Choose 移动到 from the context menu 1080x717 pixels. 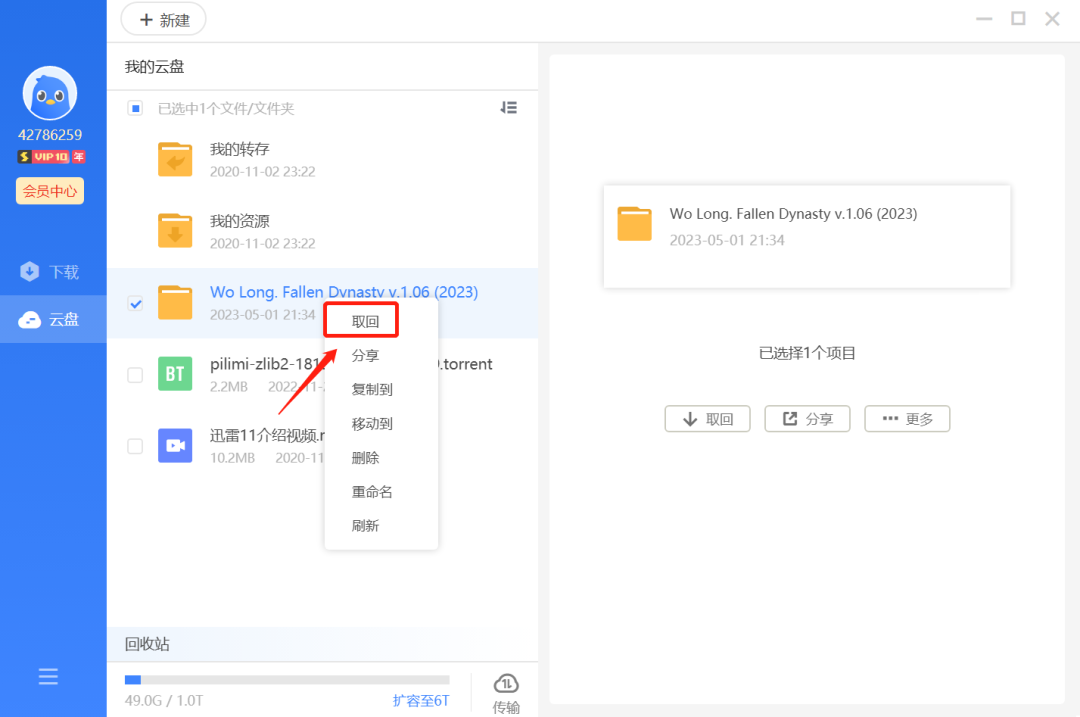[x=372, y=424]
